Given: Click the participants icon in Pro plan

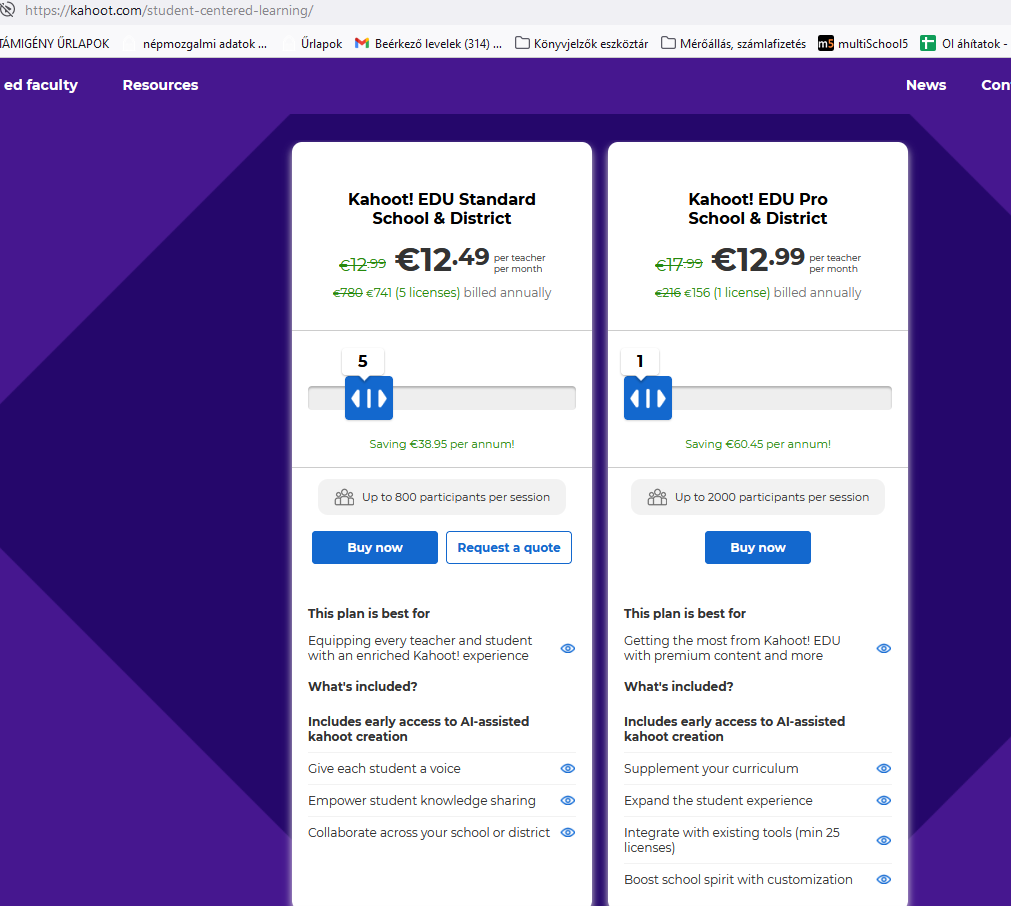Looking at the screenshot, I should tap(657, 497).
